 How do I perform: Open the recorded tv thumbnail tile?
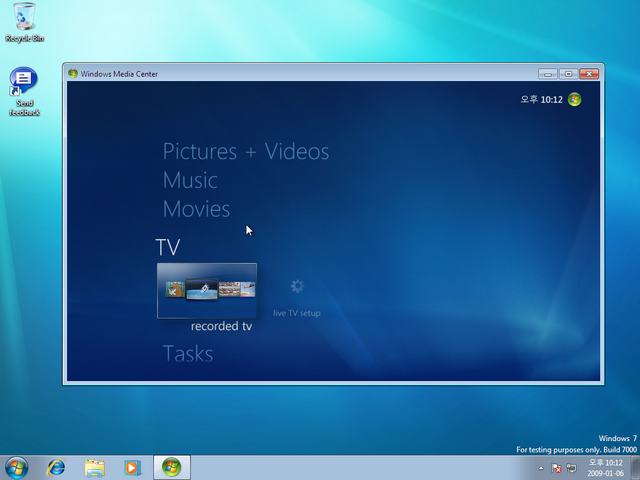tap(207, 291)
